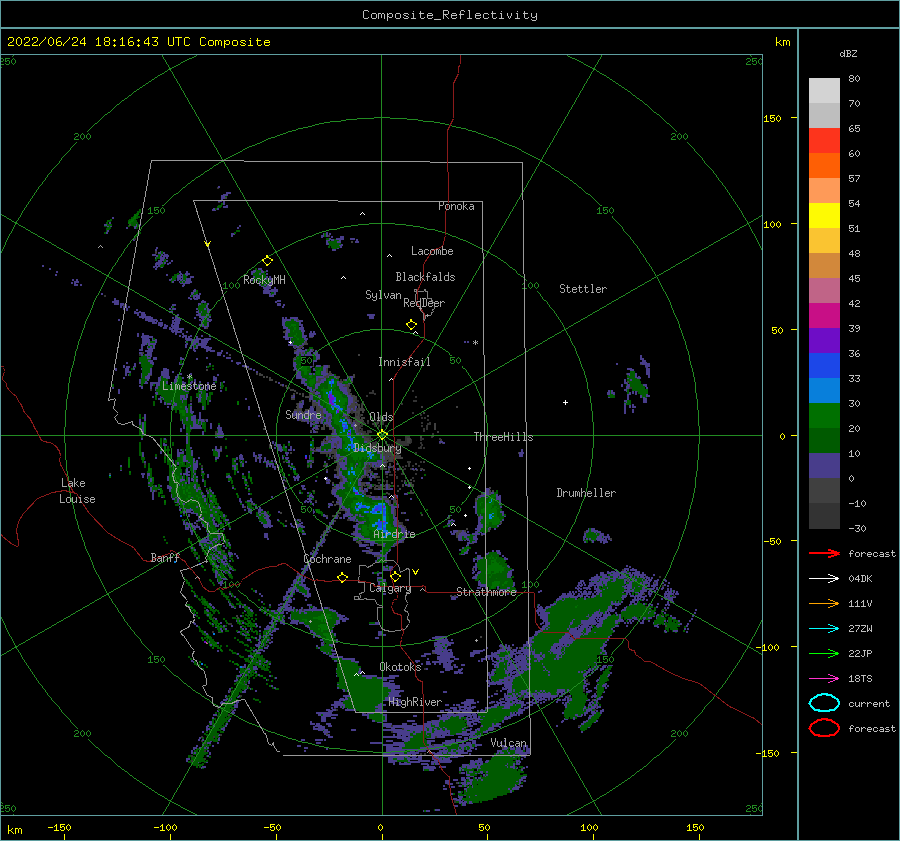Click the magenta 18TS arrow in legend

(824, 679)
